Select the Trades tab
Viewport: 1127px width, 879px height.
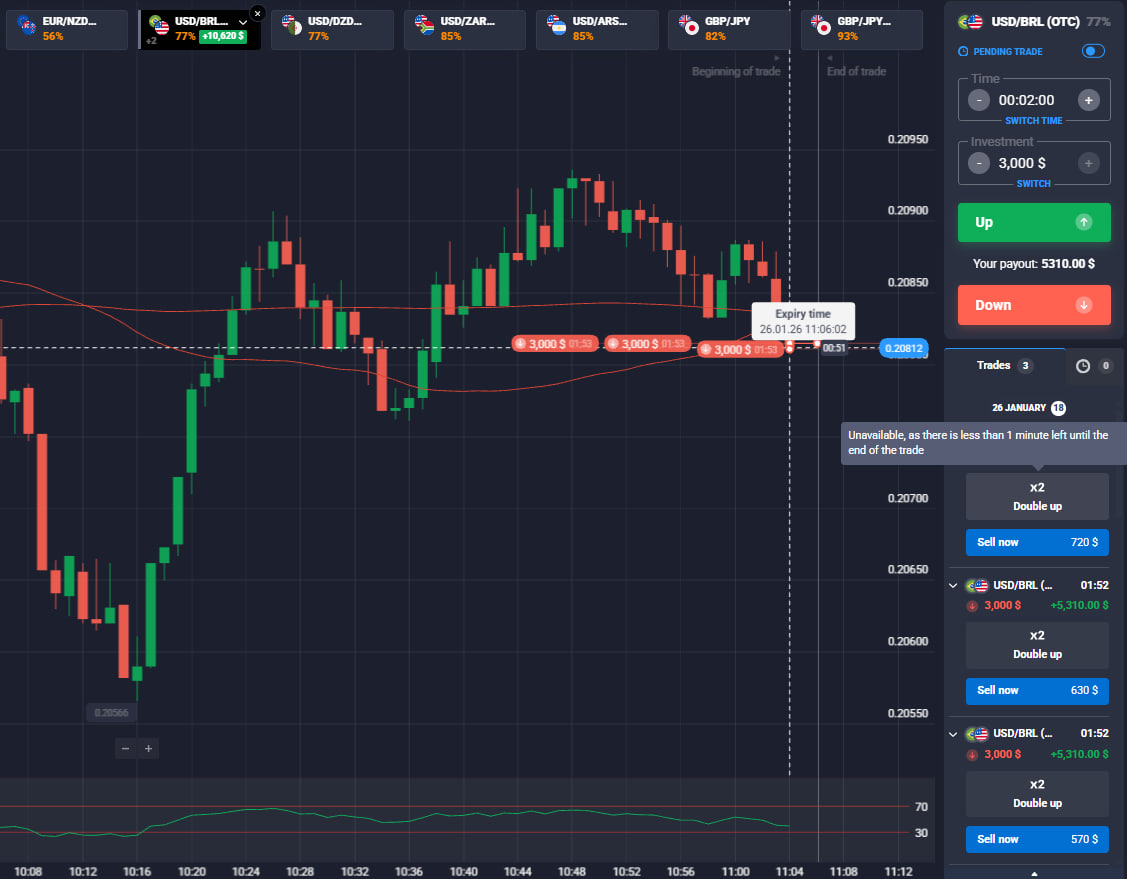point(1003,366)
